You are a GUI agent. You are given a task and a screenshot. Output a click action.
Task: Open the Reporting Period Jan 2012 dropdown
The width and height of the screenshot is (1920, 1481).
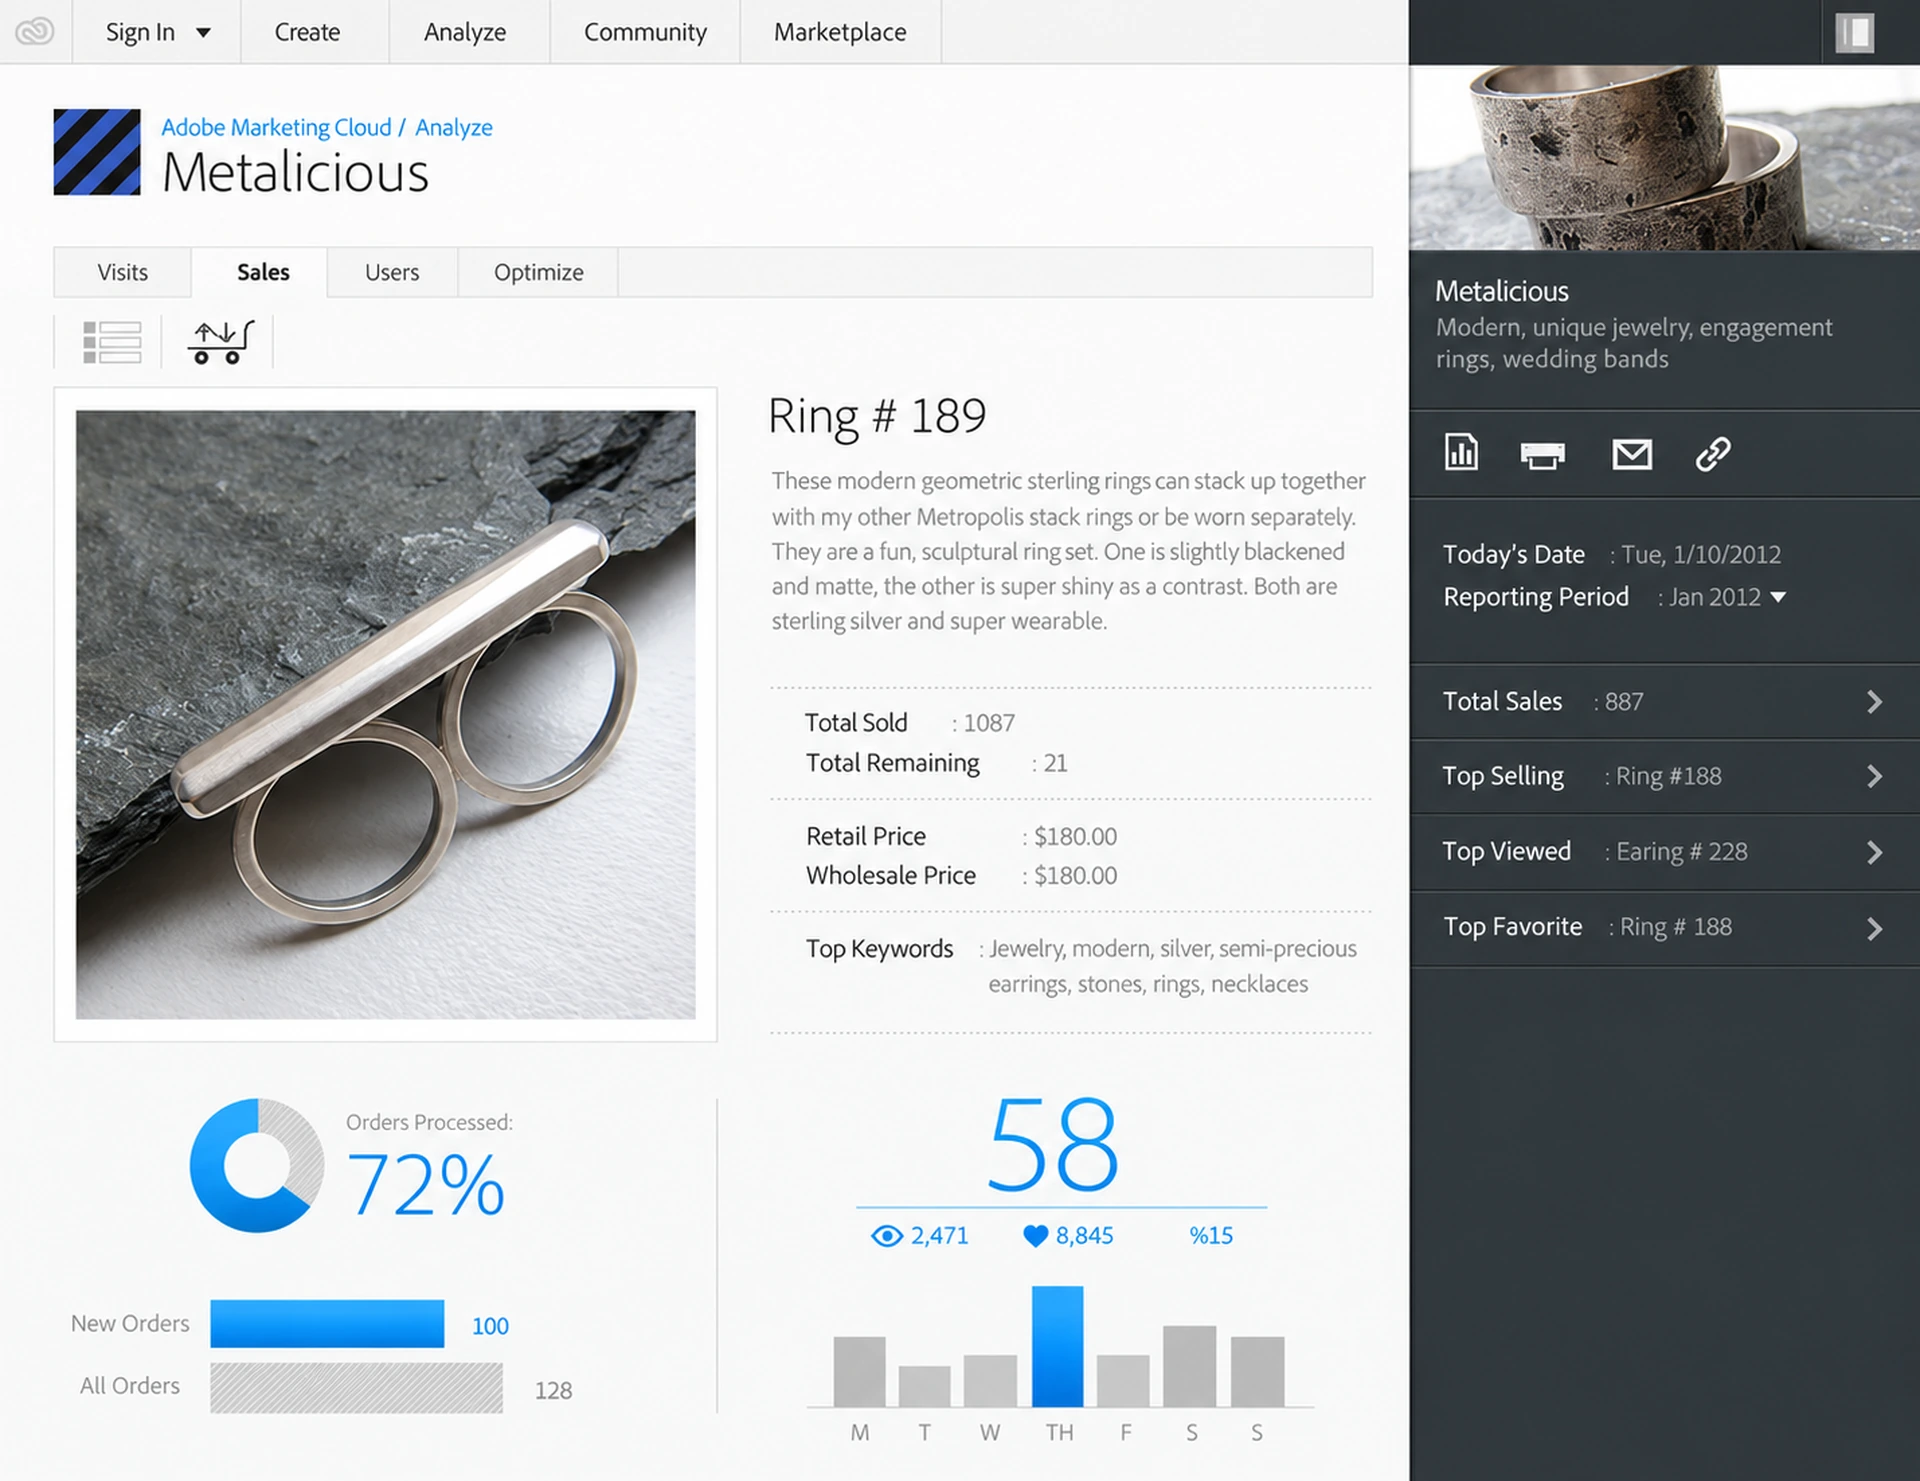point(1727,597)
